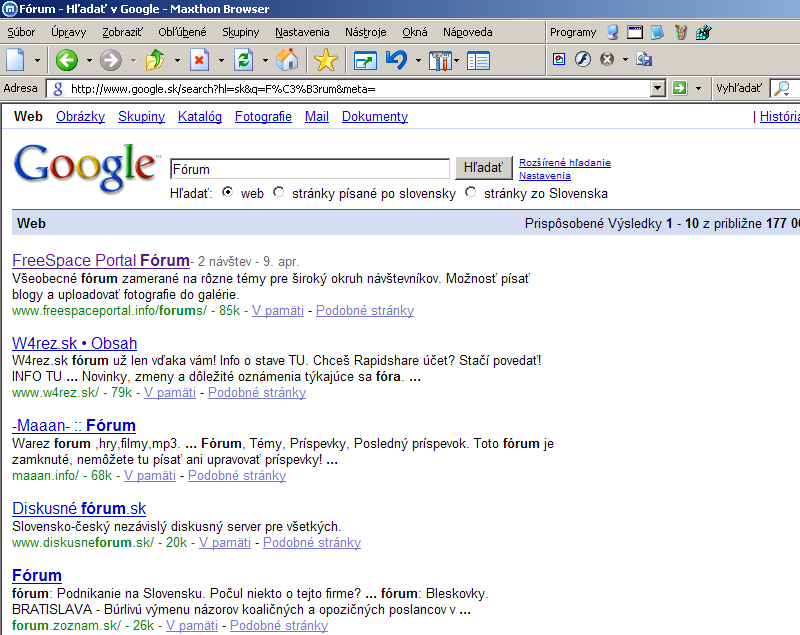Click the gray circular X blocker icon
This screenshot has height=635, width=800.
point(607,60)
